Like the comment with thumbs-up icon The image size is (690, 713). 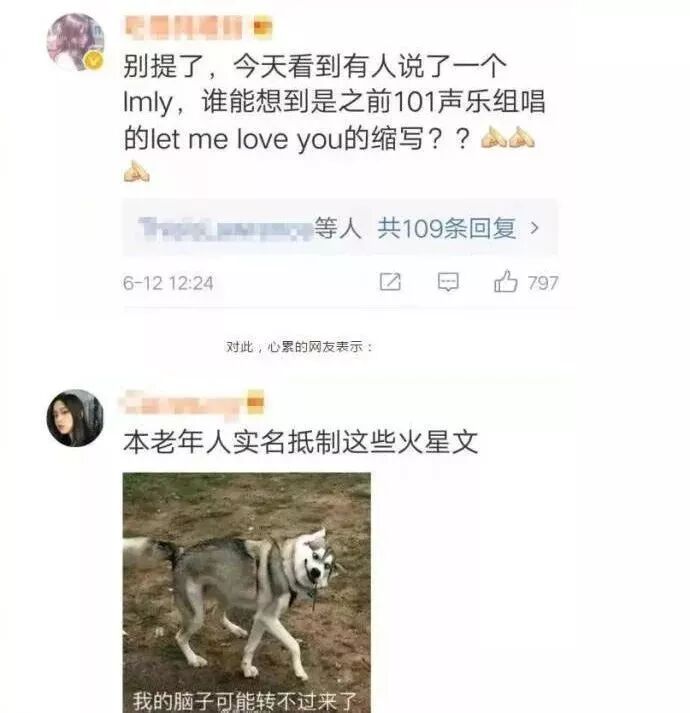(505, 281)
